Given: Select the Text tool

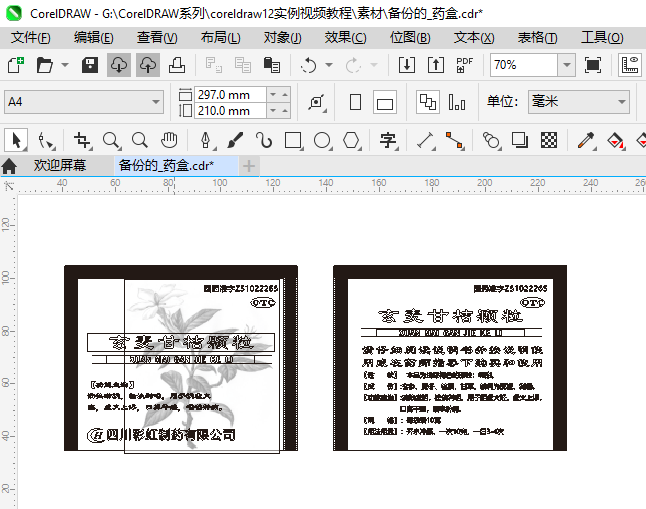Looking at the screenshot, I should click(388, 141).
